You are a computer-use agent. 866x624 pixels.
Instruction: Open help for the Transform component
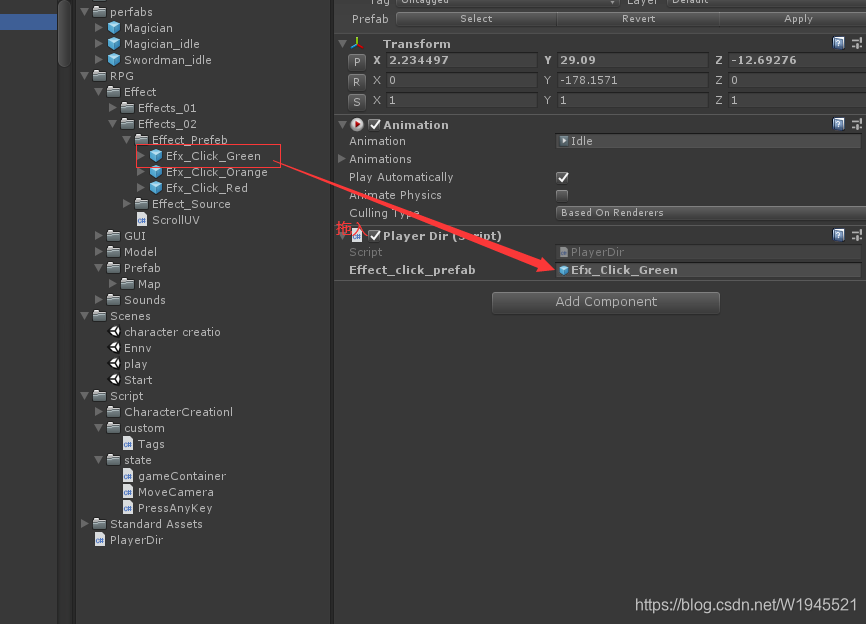coord(838,43)
